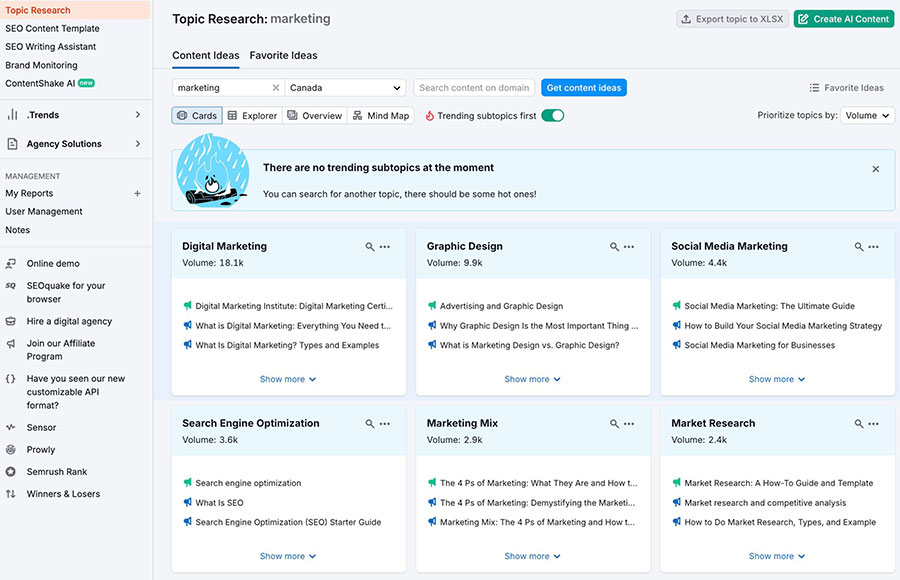Click the Prowly icon in sidebar
The width and height of the screenshot is (900, 580).
click(10, 450)
